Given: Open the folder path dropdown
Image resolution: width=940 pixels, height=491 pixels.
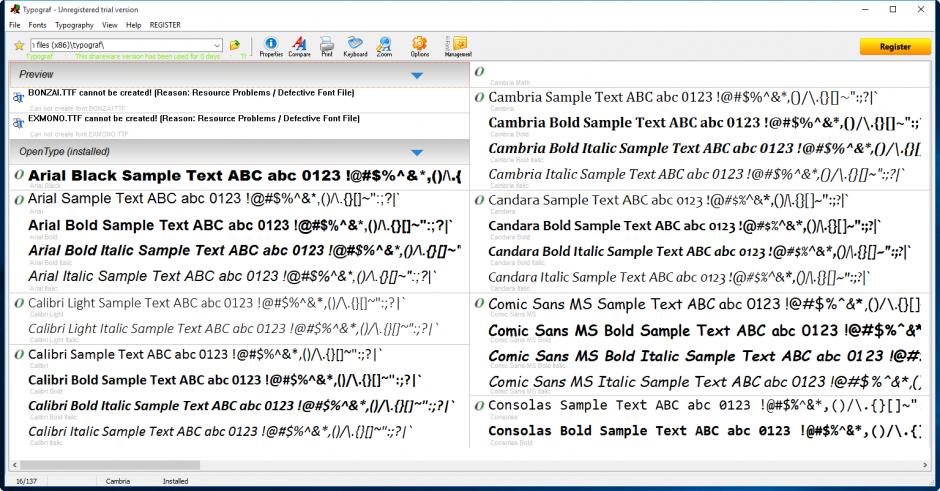Looking at the screenshot, I should click(217, 45).
